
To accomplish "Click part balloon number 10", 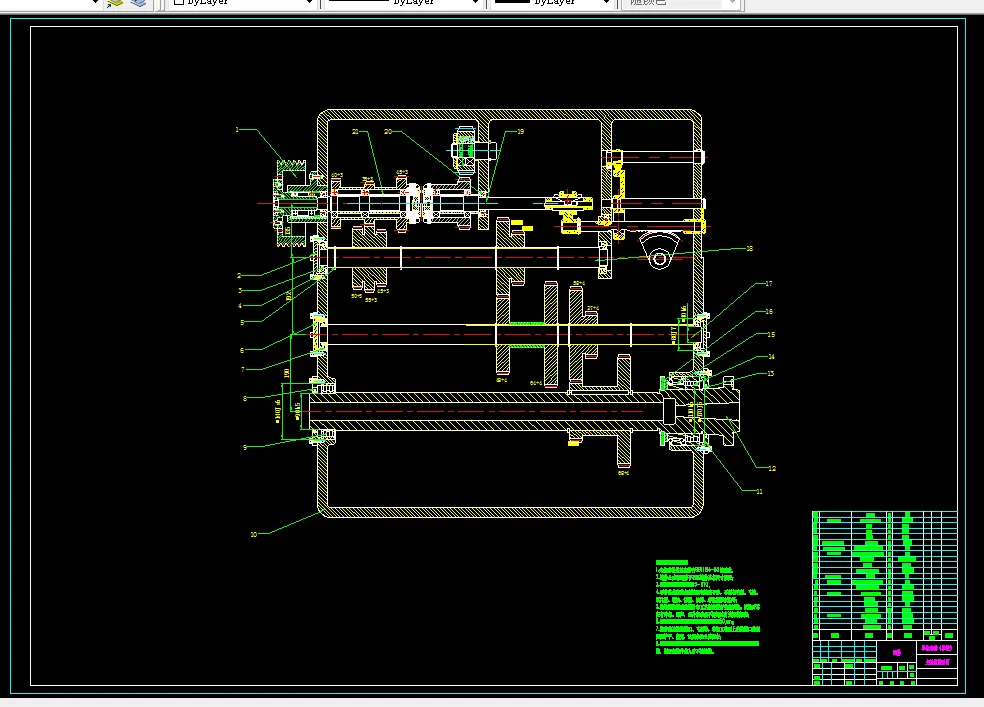I will pyautogui.click(x=253, y=534).
